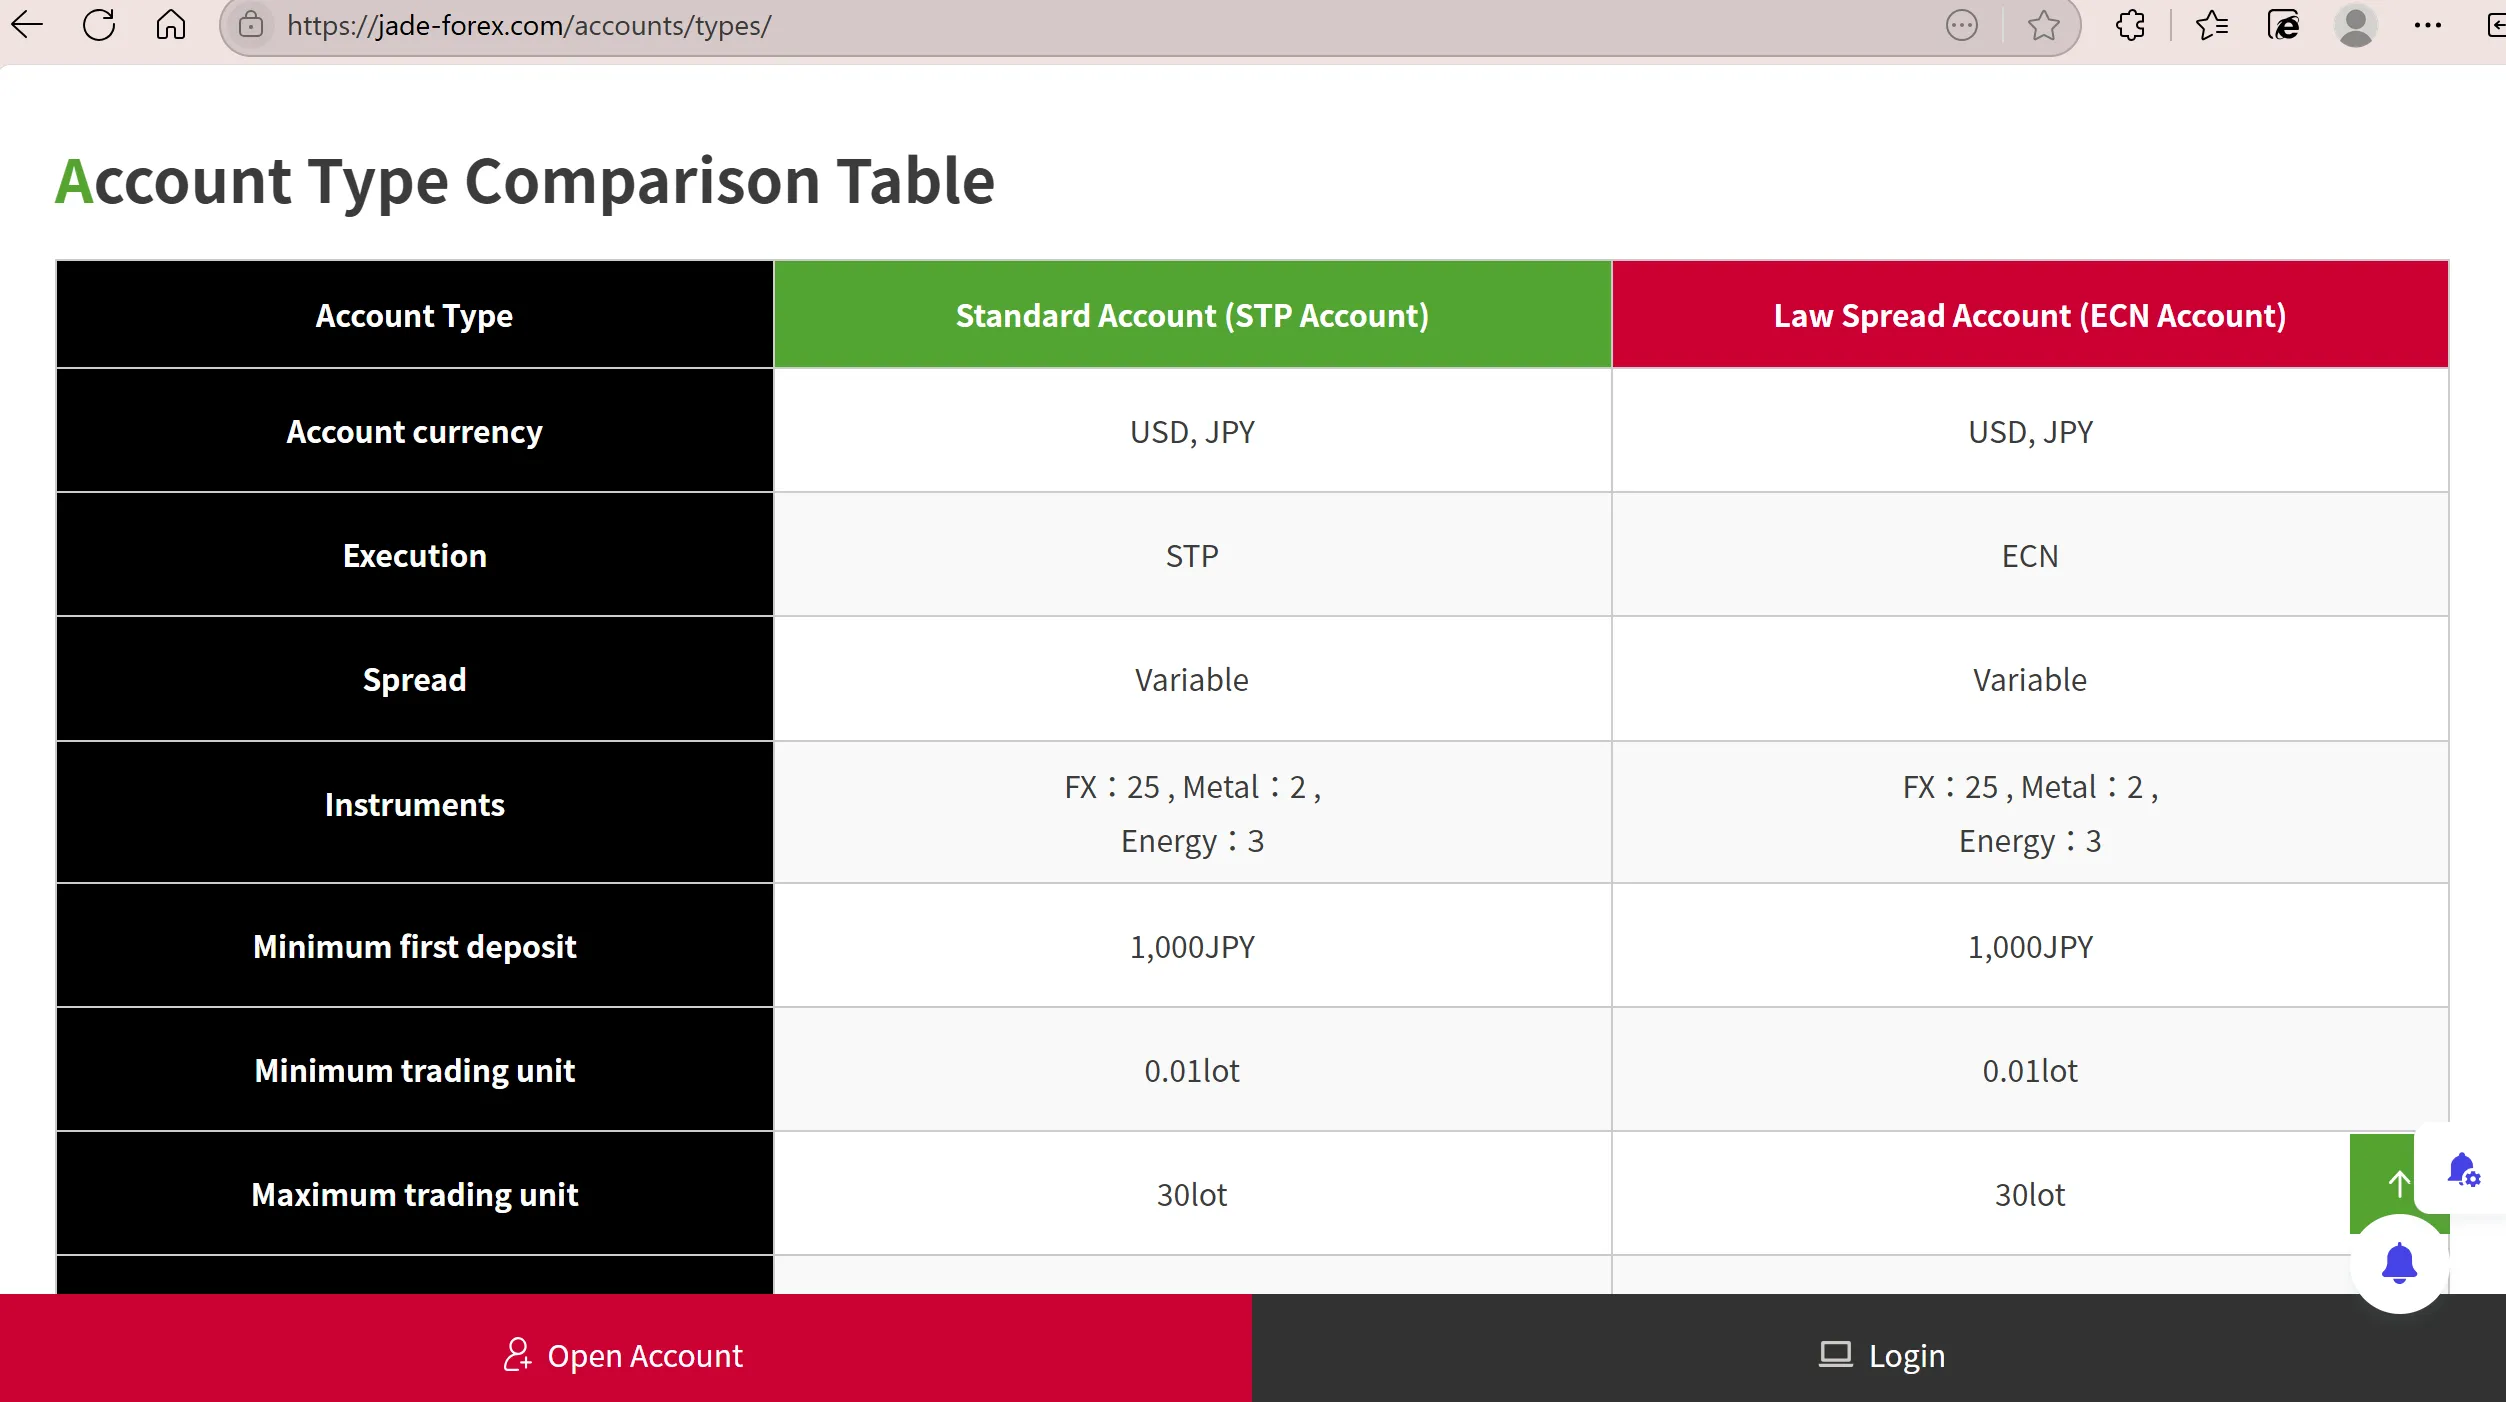View site information lock icon
Viewport: 2506px width, 1402px height.
pos(251,25)
